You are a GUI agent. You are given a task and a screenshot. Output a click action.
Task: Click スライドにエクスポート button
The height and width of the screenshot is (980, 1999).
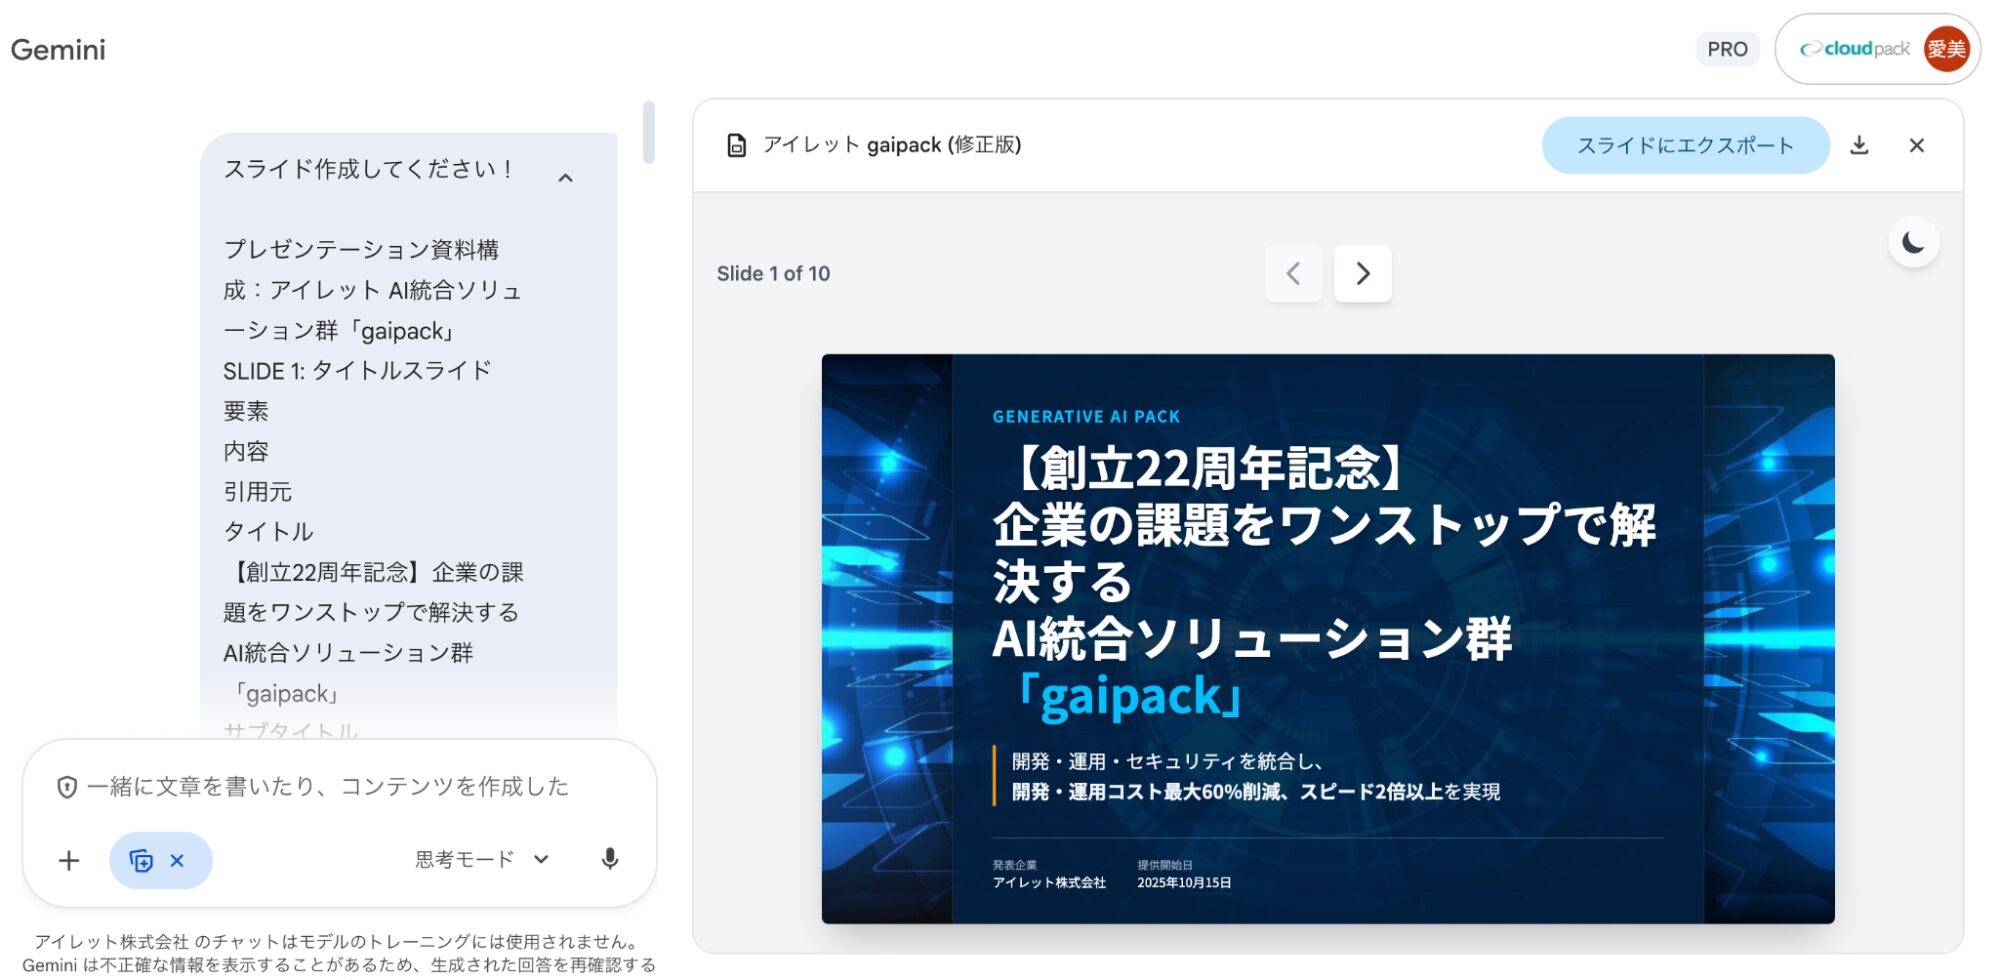pos(1685,145)
